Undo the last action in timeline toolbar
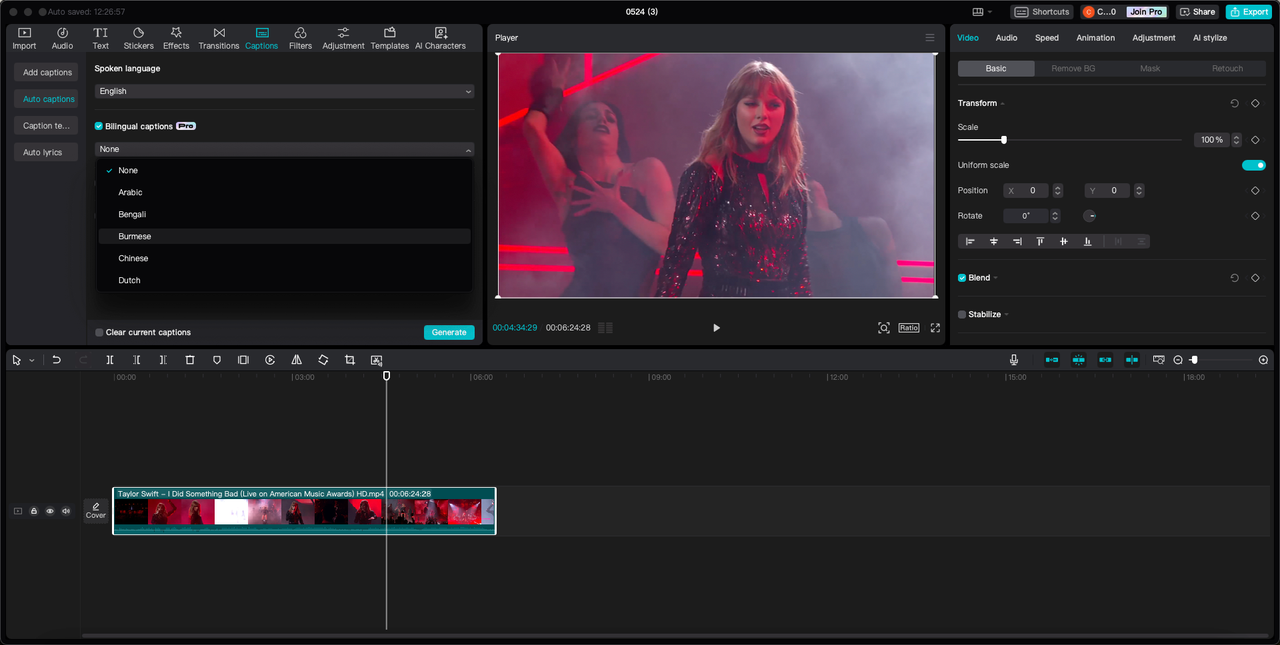 (57, 360)
